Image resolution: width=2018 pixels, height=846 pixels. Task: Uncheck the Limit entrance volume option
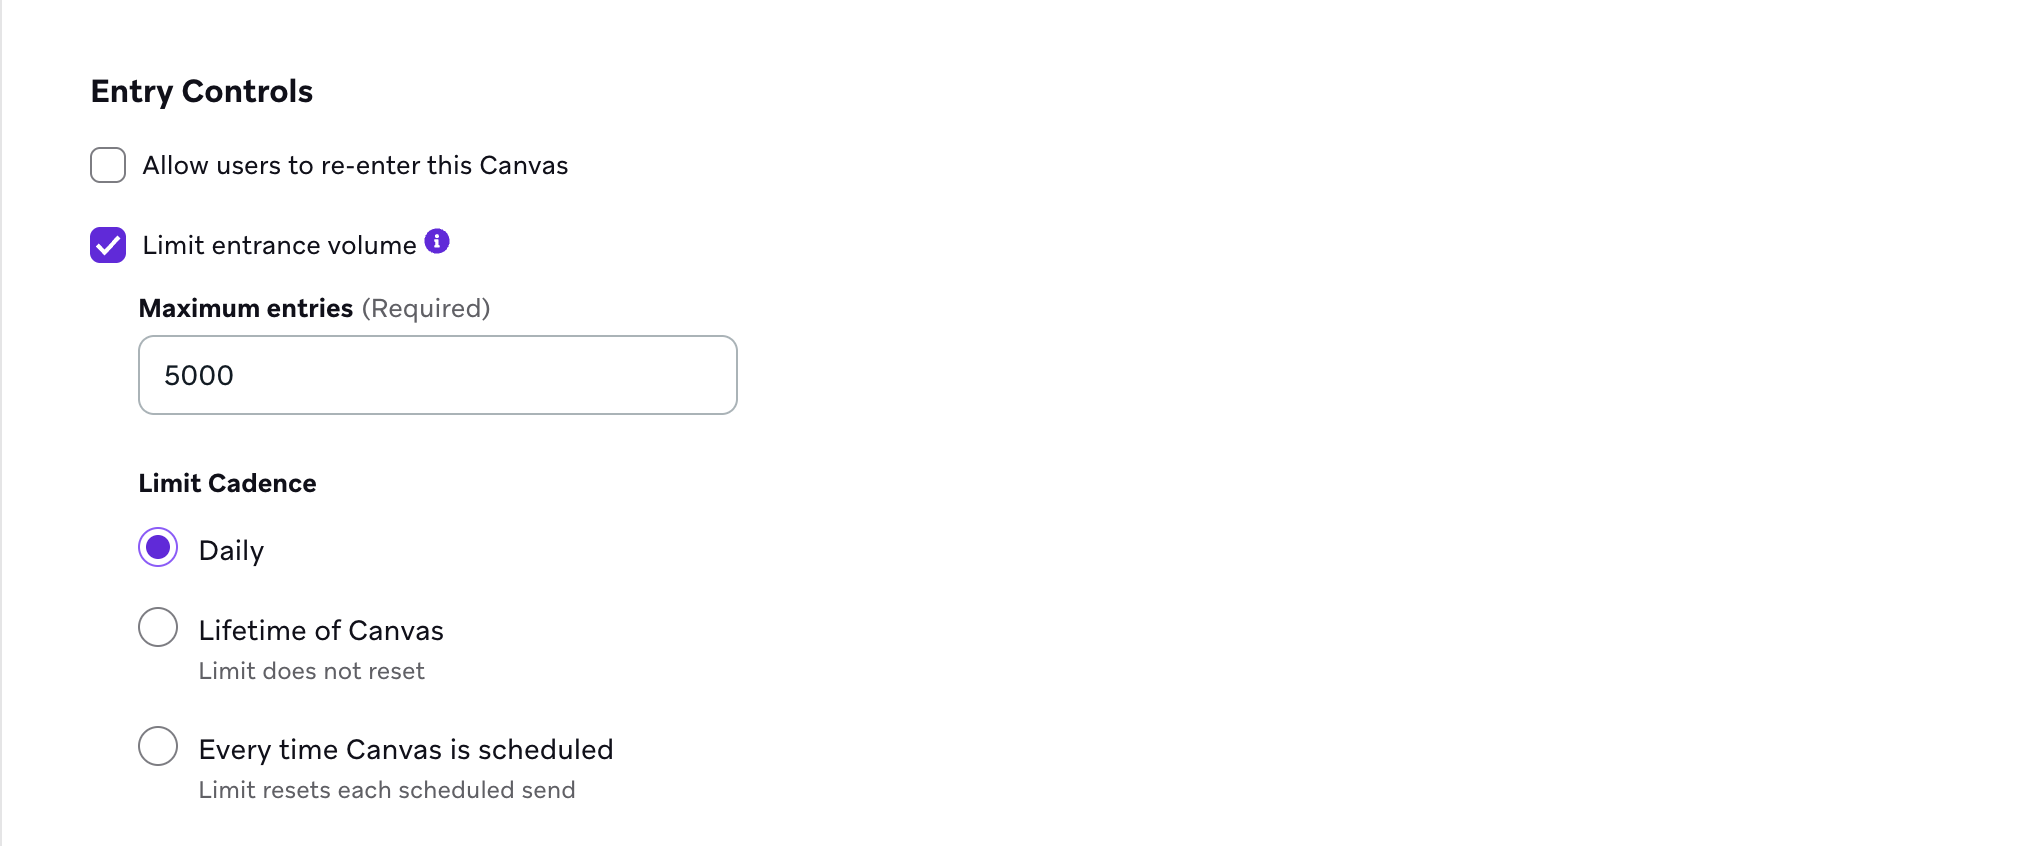click(x=107, y=244)
